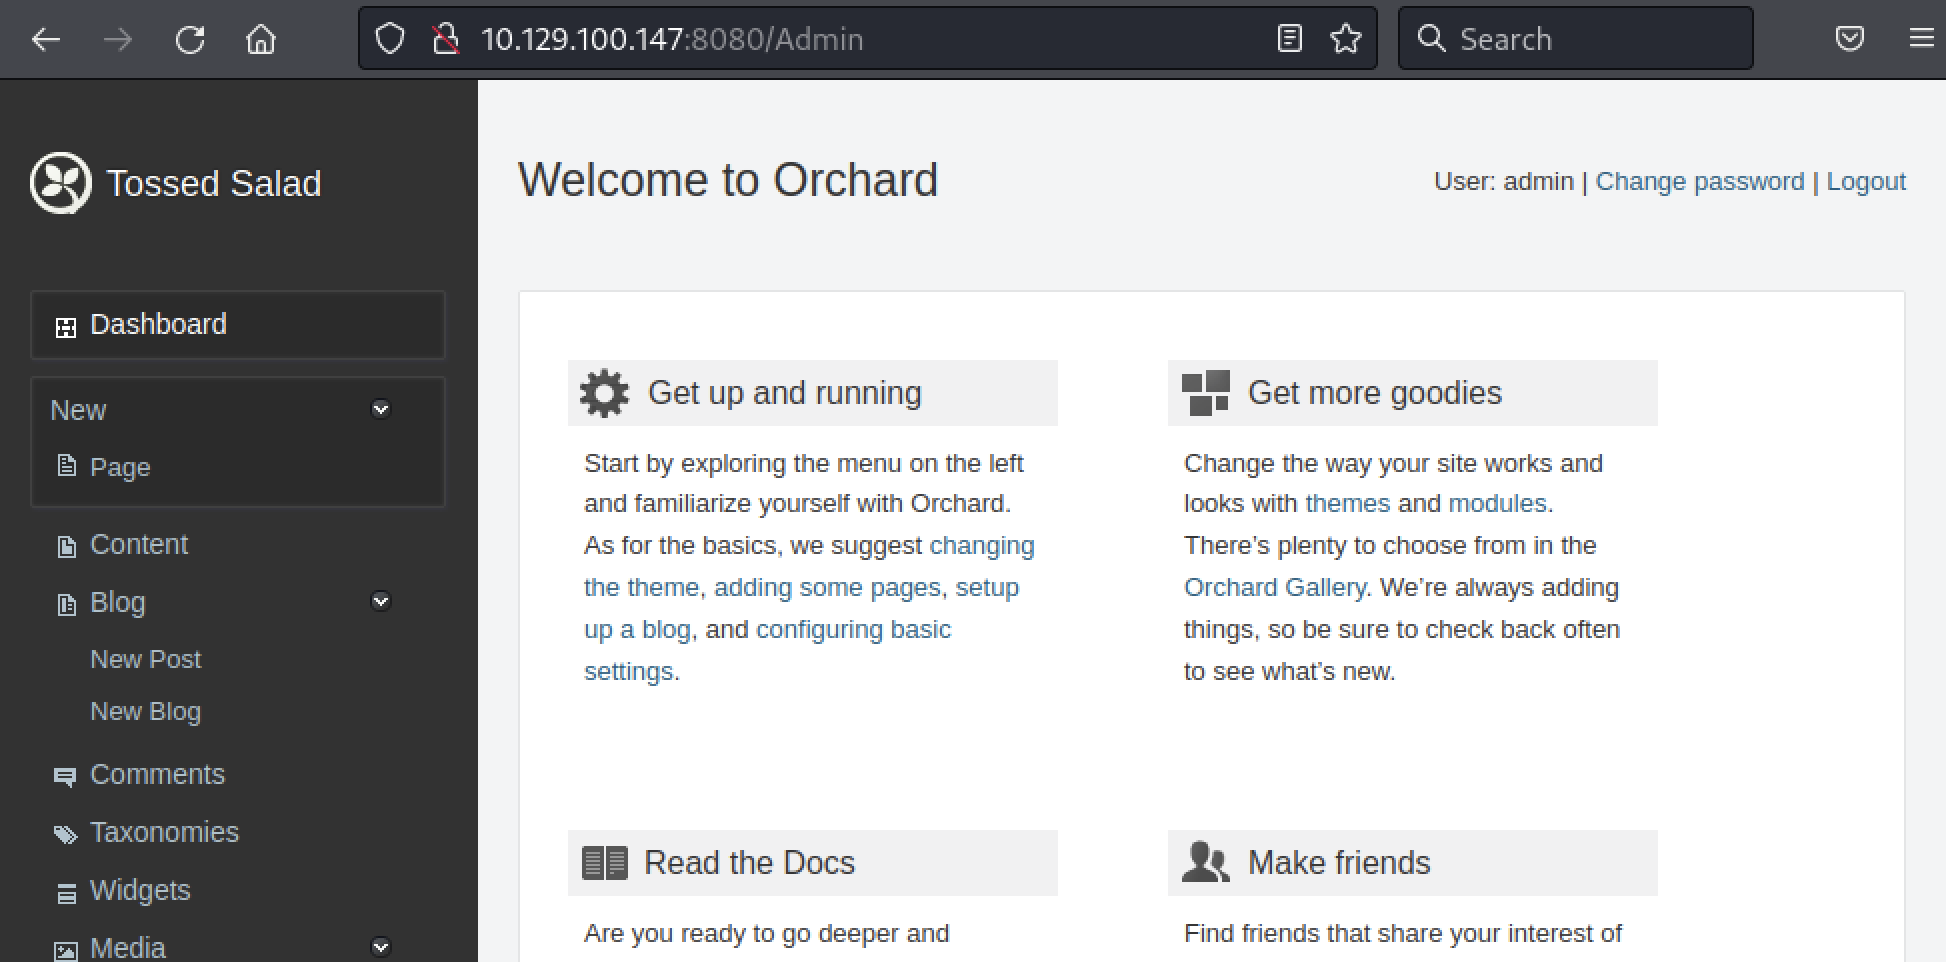This screenshot has width=1946, height=962.
Task: Open Firefox hamburger application menu
Action: pos(1920,39)
